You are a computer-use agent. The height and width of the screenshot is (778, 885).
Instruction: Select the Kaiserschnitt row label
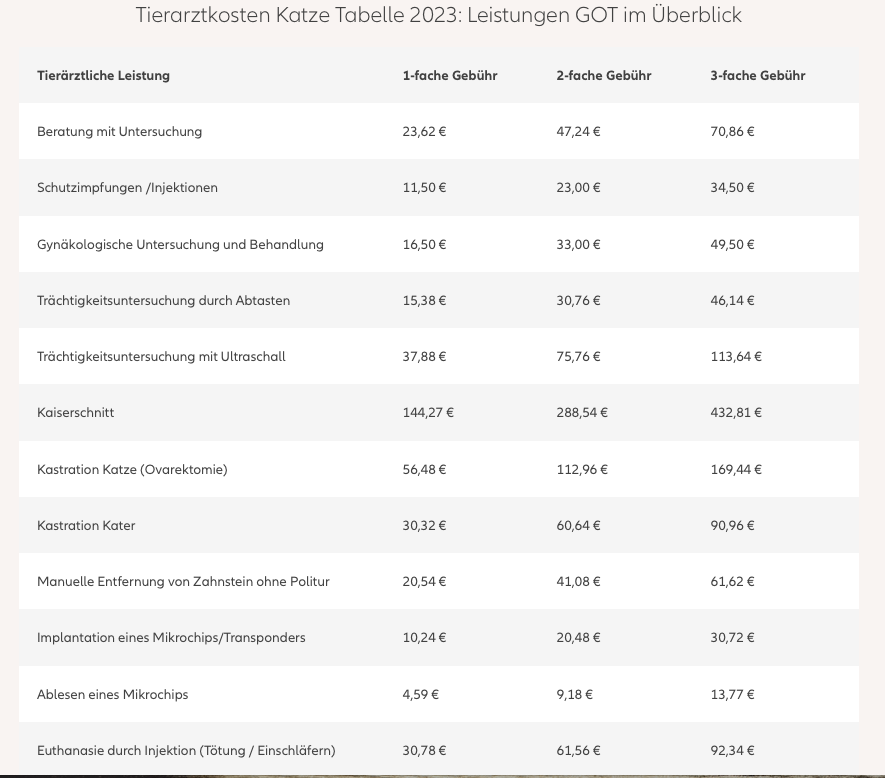76,413
